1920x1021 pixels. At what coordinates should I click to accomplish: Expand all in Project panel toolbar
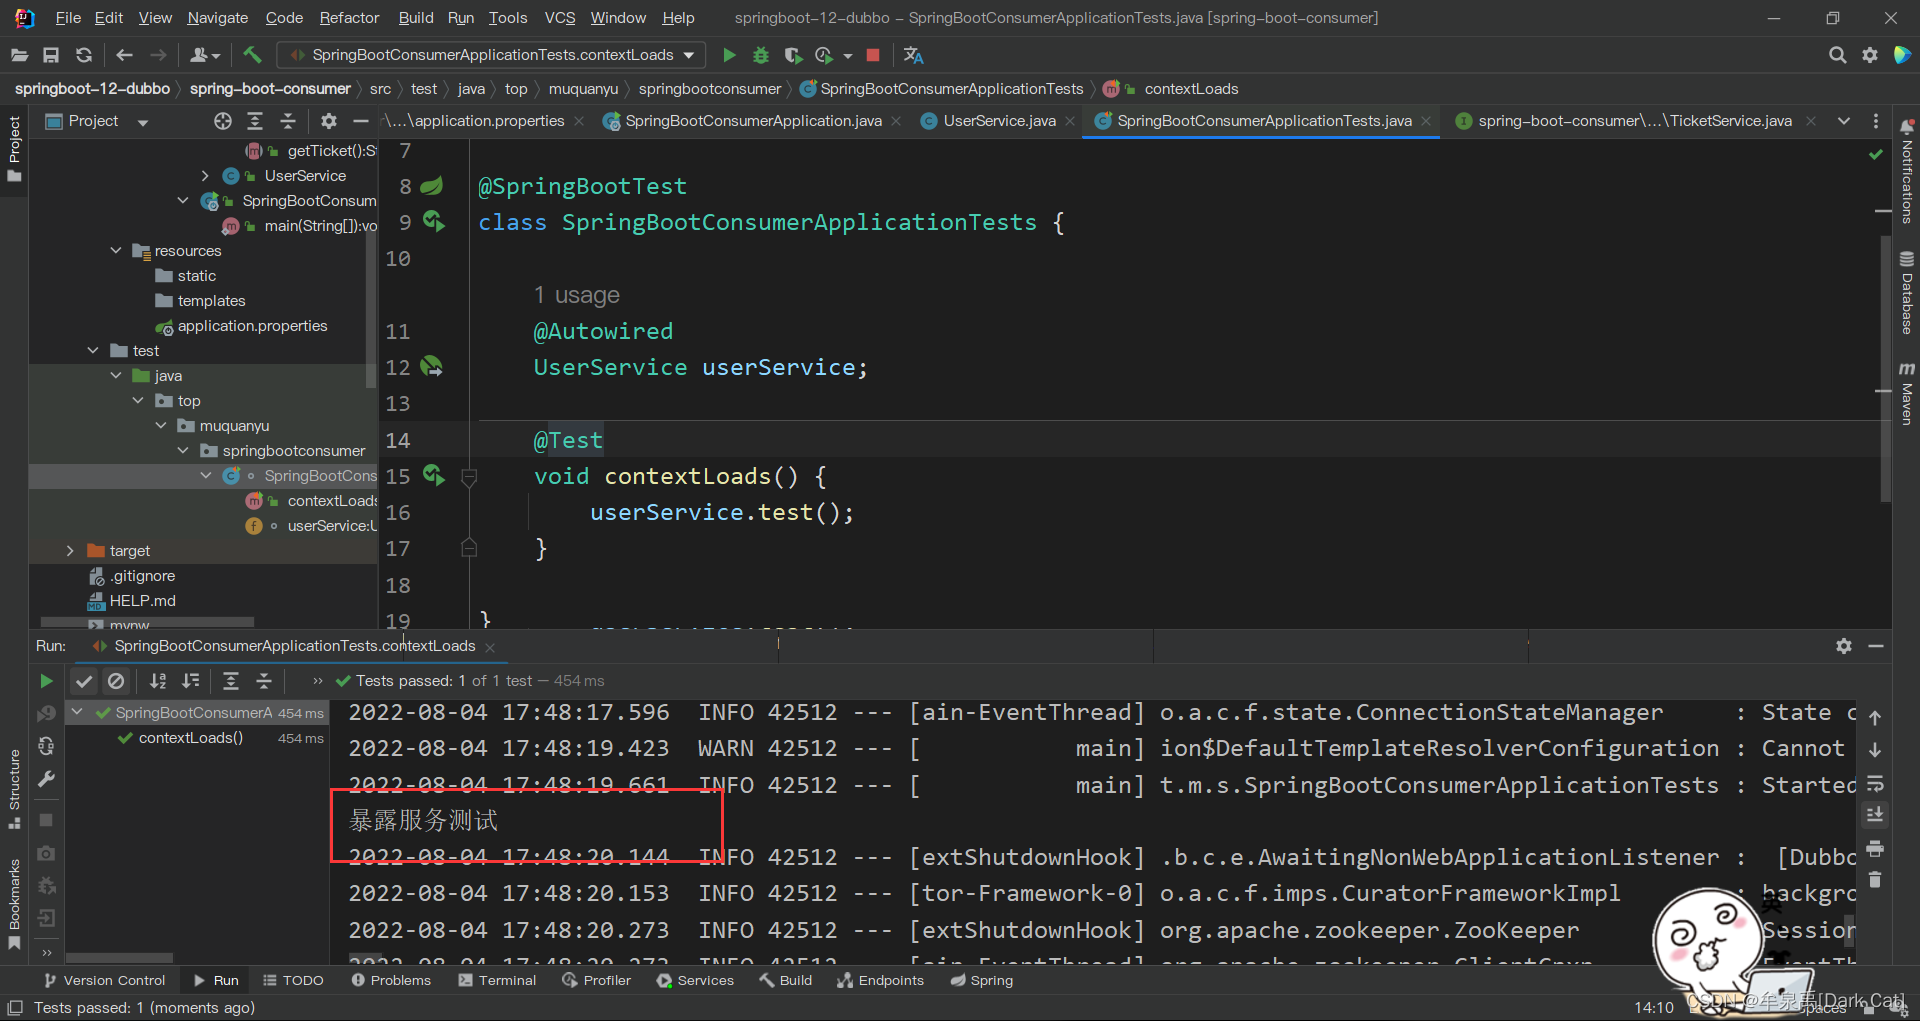point(255,121)
